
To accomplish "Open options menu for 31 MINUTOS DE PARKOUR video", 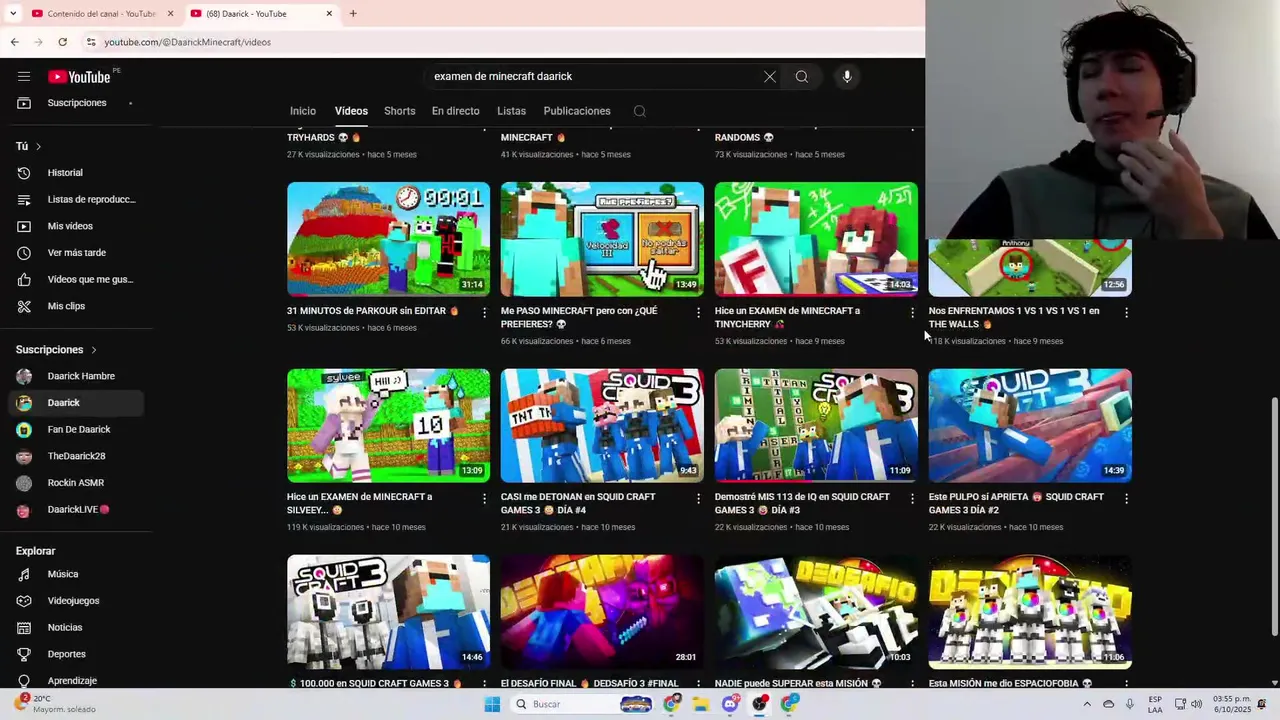I will coord(485,313).
